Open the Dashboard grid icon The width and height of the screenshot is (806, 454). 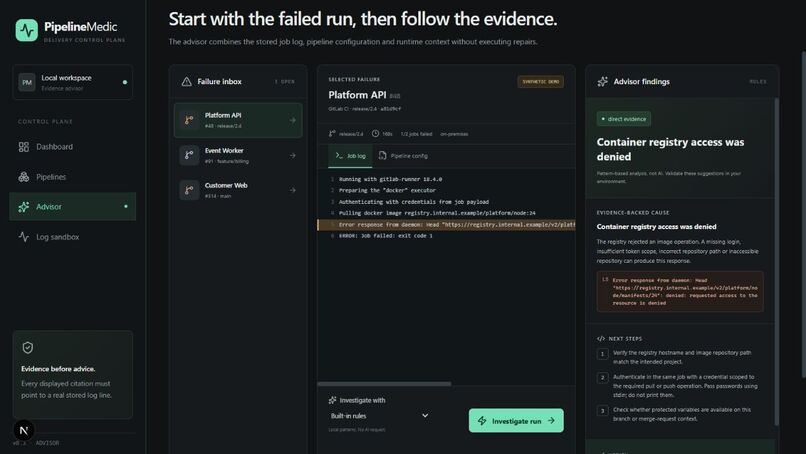pos(24,147)
